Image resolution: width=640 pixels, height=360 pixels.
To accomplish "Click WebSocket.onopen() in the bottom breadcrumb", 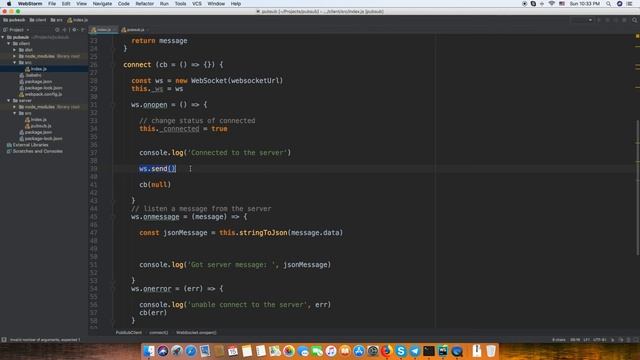I will pyautogui.click(x=196, y=333).
